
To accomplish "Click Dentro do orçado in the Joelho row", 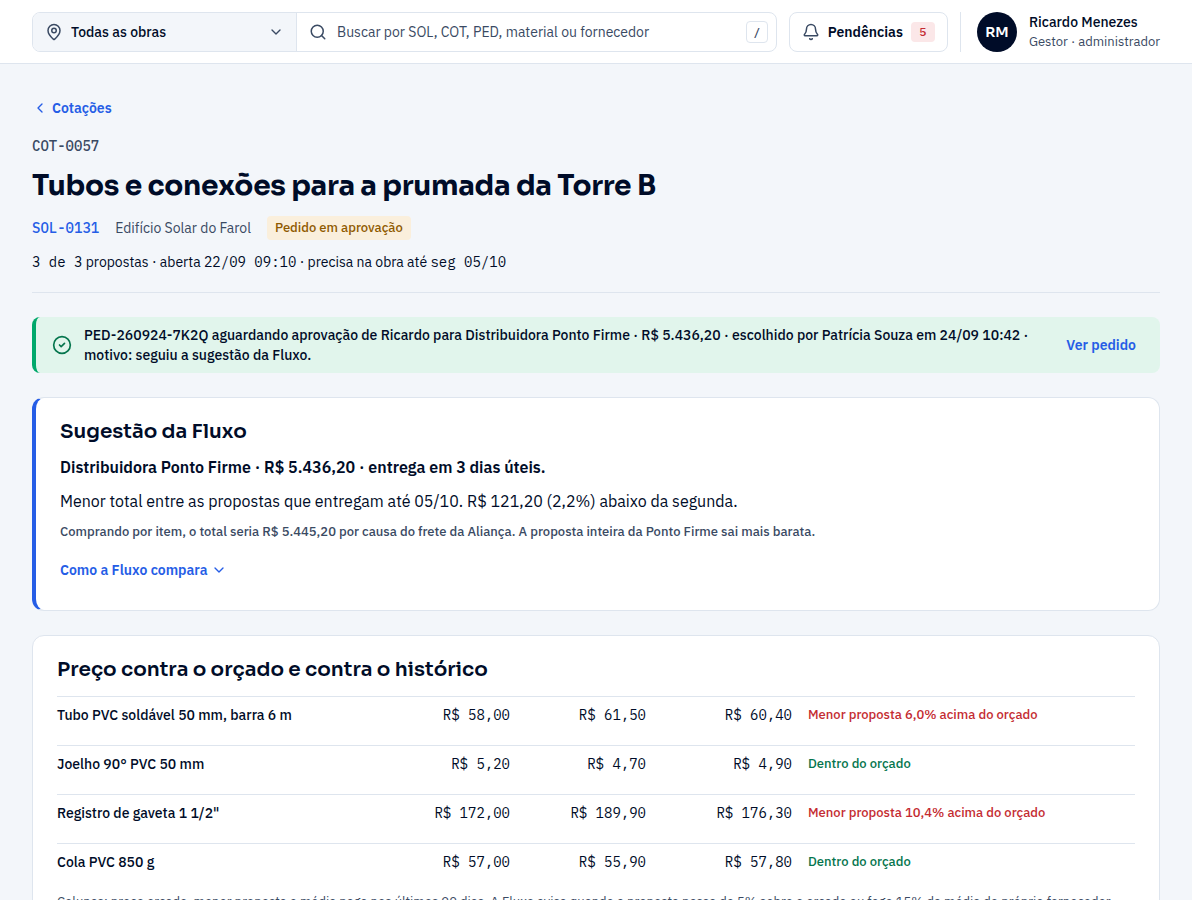I will [859, 764].
